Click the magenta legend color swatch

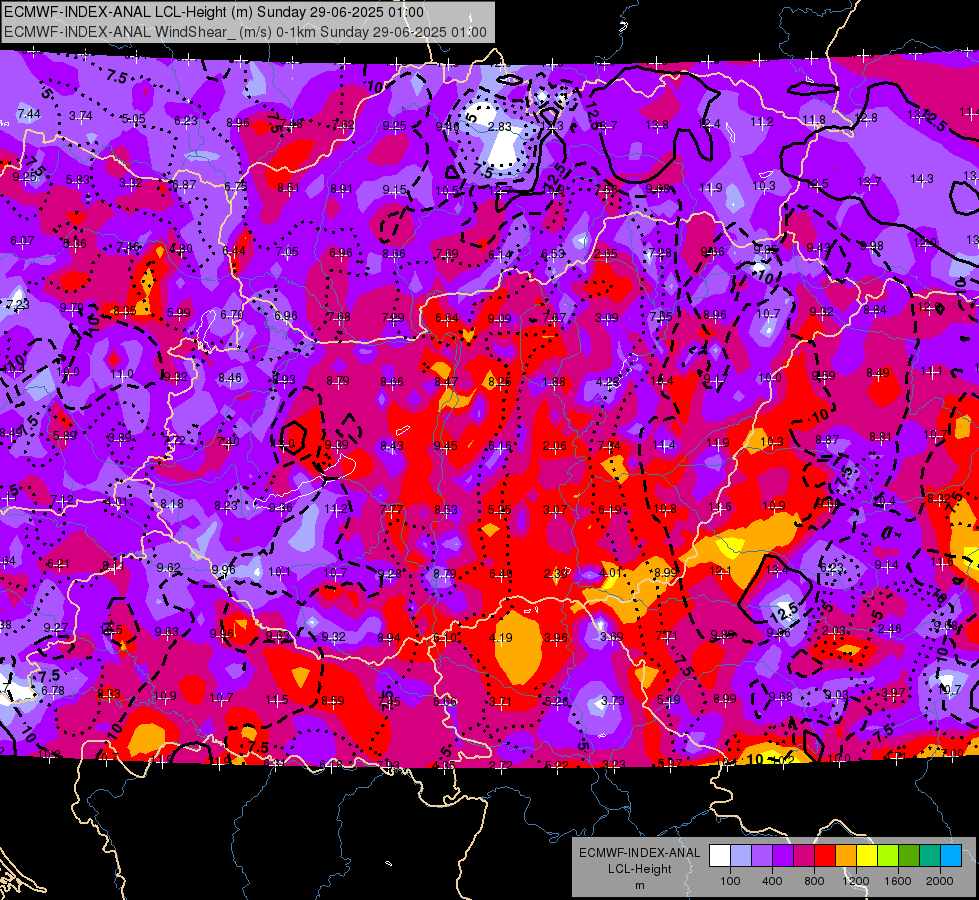point(804,856)
